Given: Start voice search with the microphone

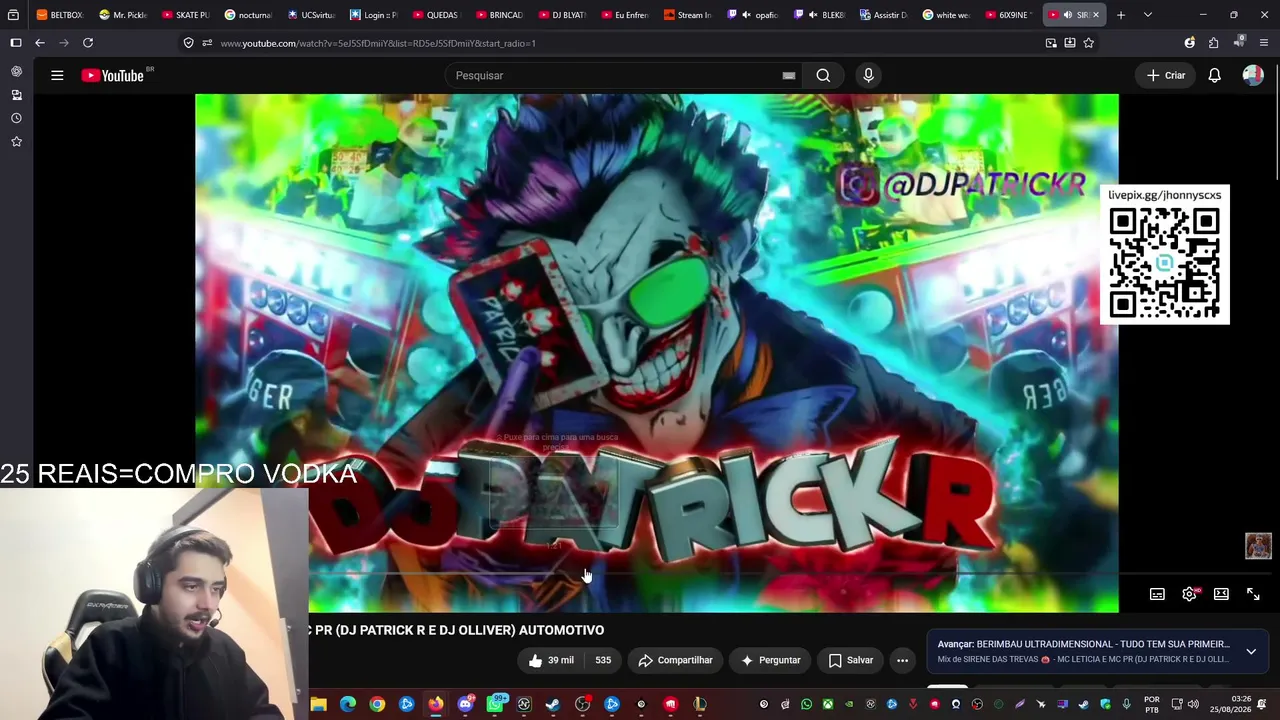Looking at the screenshot, I should 868,76.
